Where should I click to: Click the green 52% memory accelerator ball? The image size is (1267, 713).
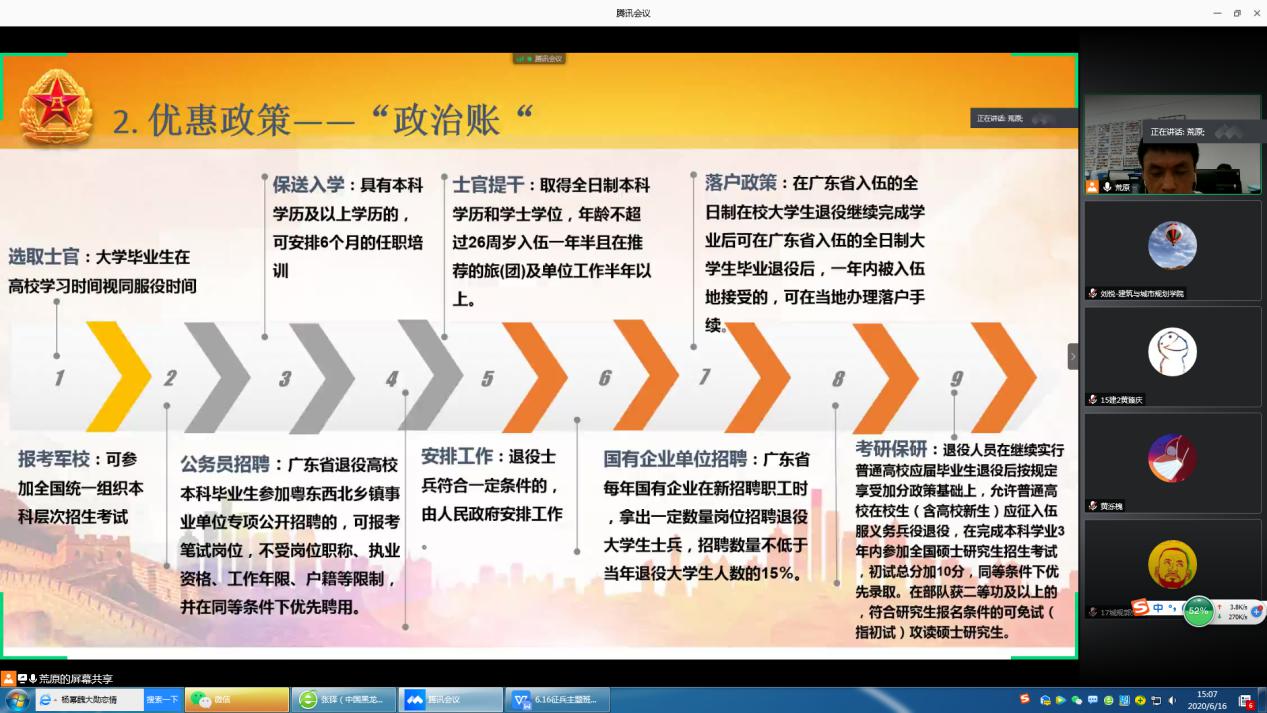pos(1198,610)
